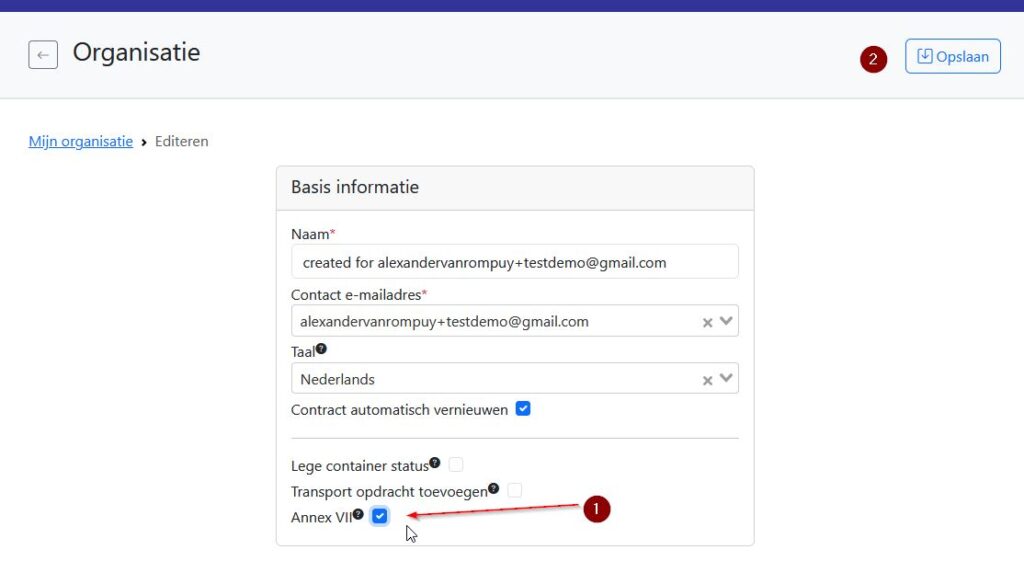Click the help icon next to Lege container status
This screenshot has height=584, width=1024.
click(435, 463)
